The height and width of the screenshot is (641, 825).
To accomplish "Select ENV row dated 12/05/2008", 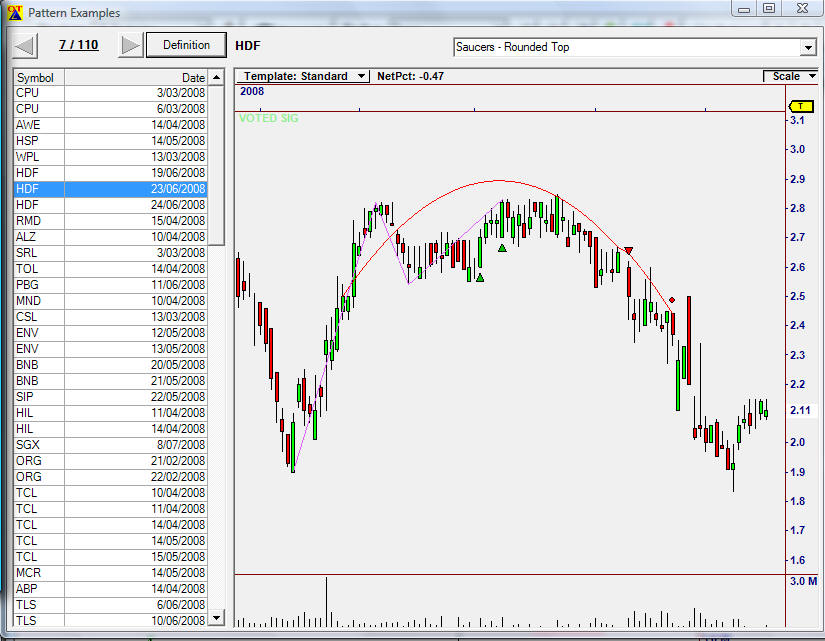I will [110, 333].
